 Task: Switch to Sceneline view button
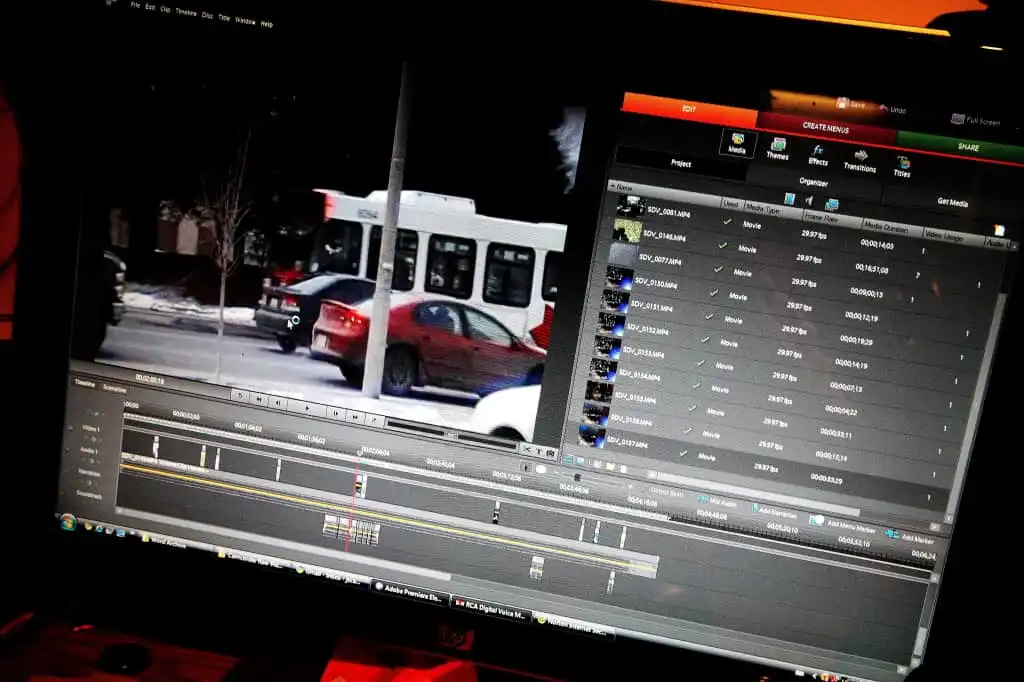(114, 388)
